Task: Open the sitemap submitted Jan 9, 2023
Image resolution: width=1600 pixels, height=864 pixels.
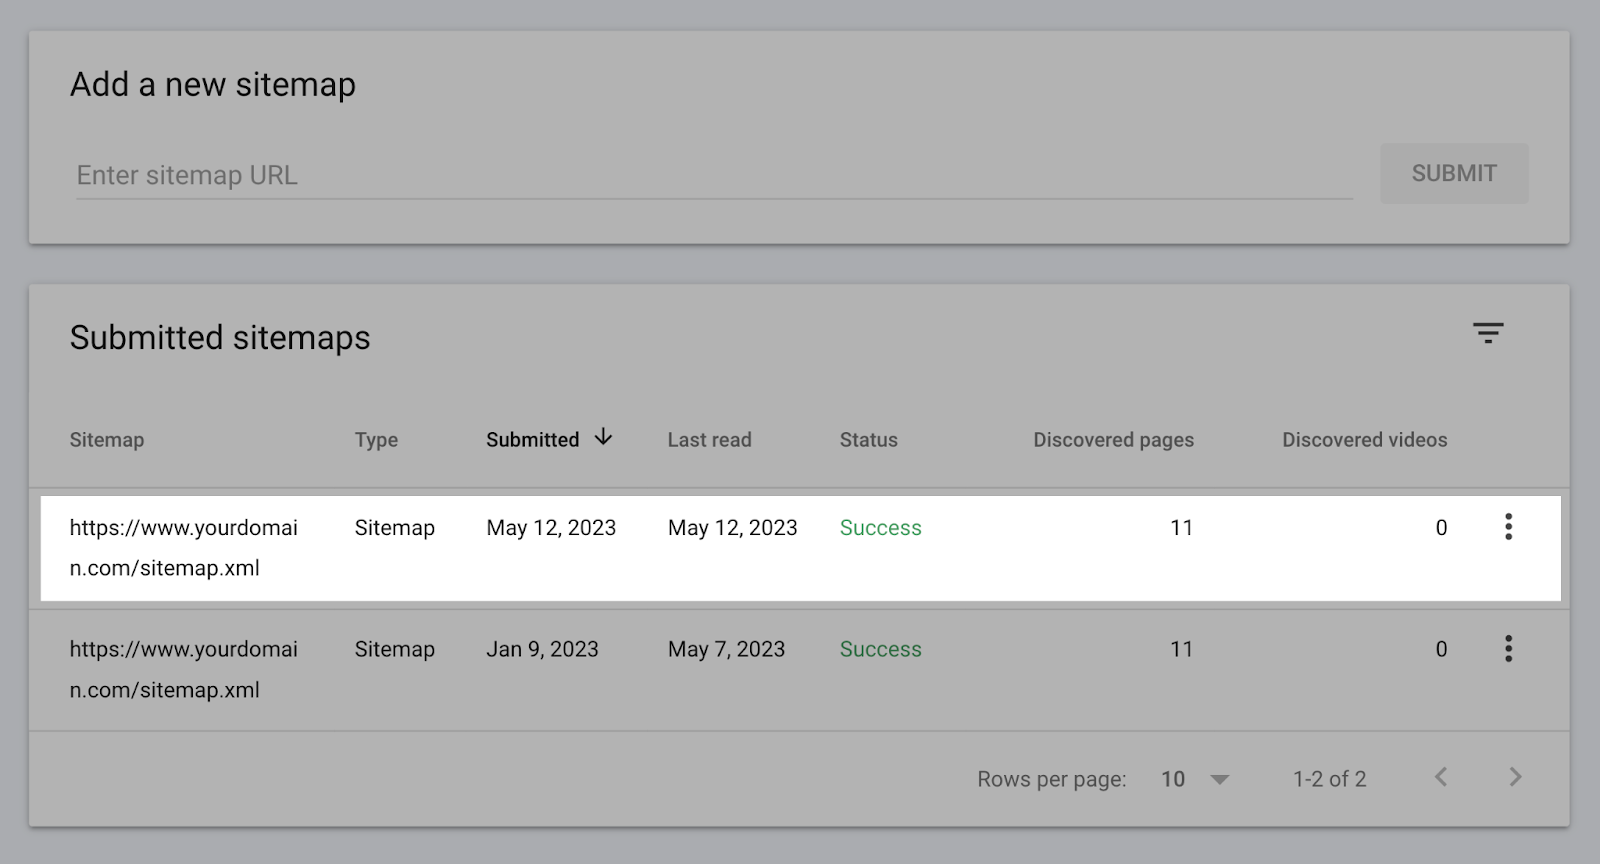Action: point(184,669)
